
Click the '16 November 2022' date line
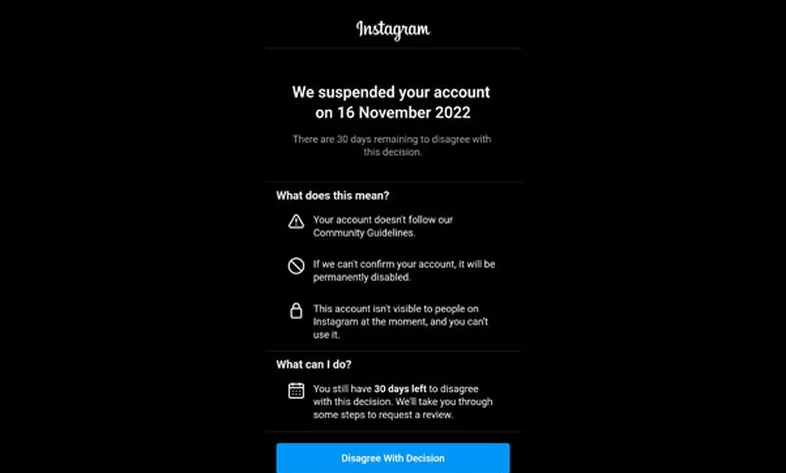[x=393, y=113]
